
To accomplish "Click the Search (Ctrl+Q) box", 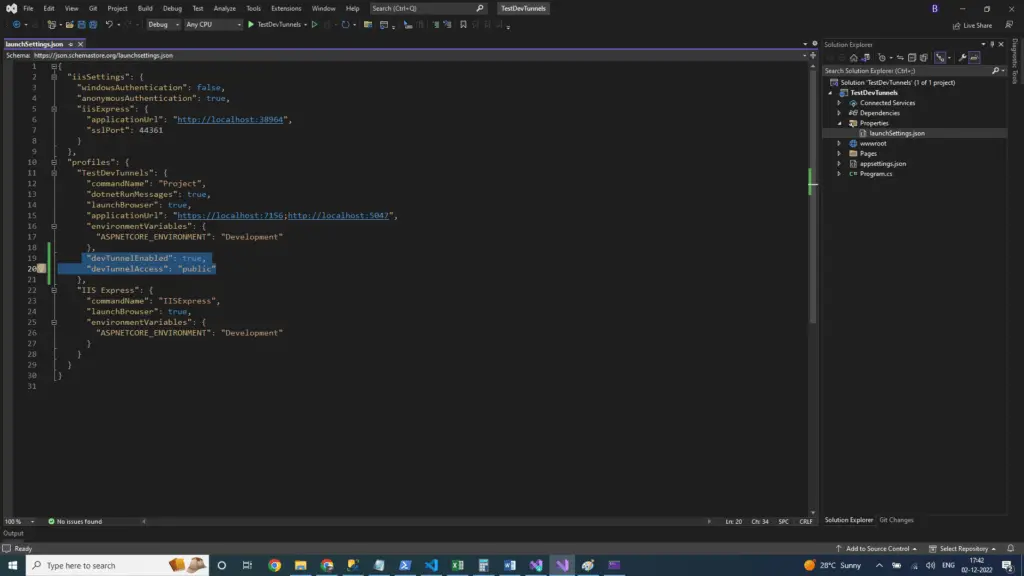I will click(428, 8).
